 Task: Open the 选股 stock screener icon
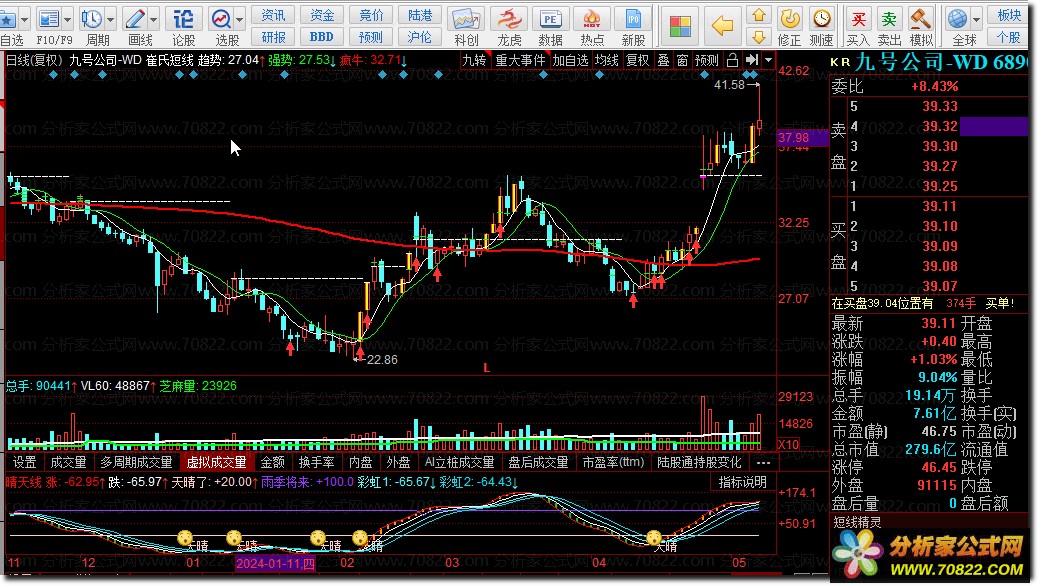222,19
